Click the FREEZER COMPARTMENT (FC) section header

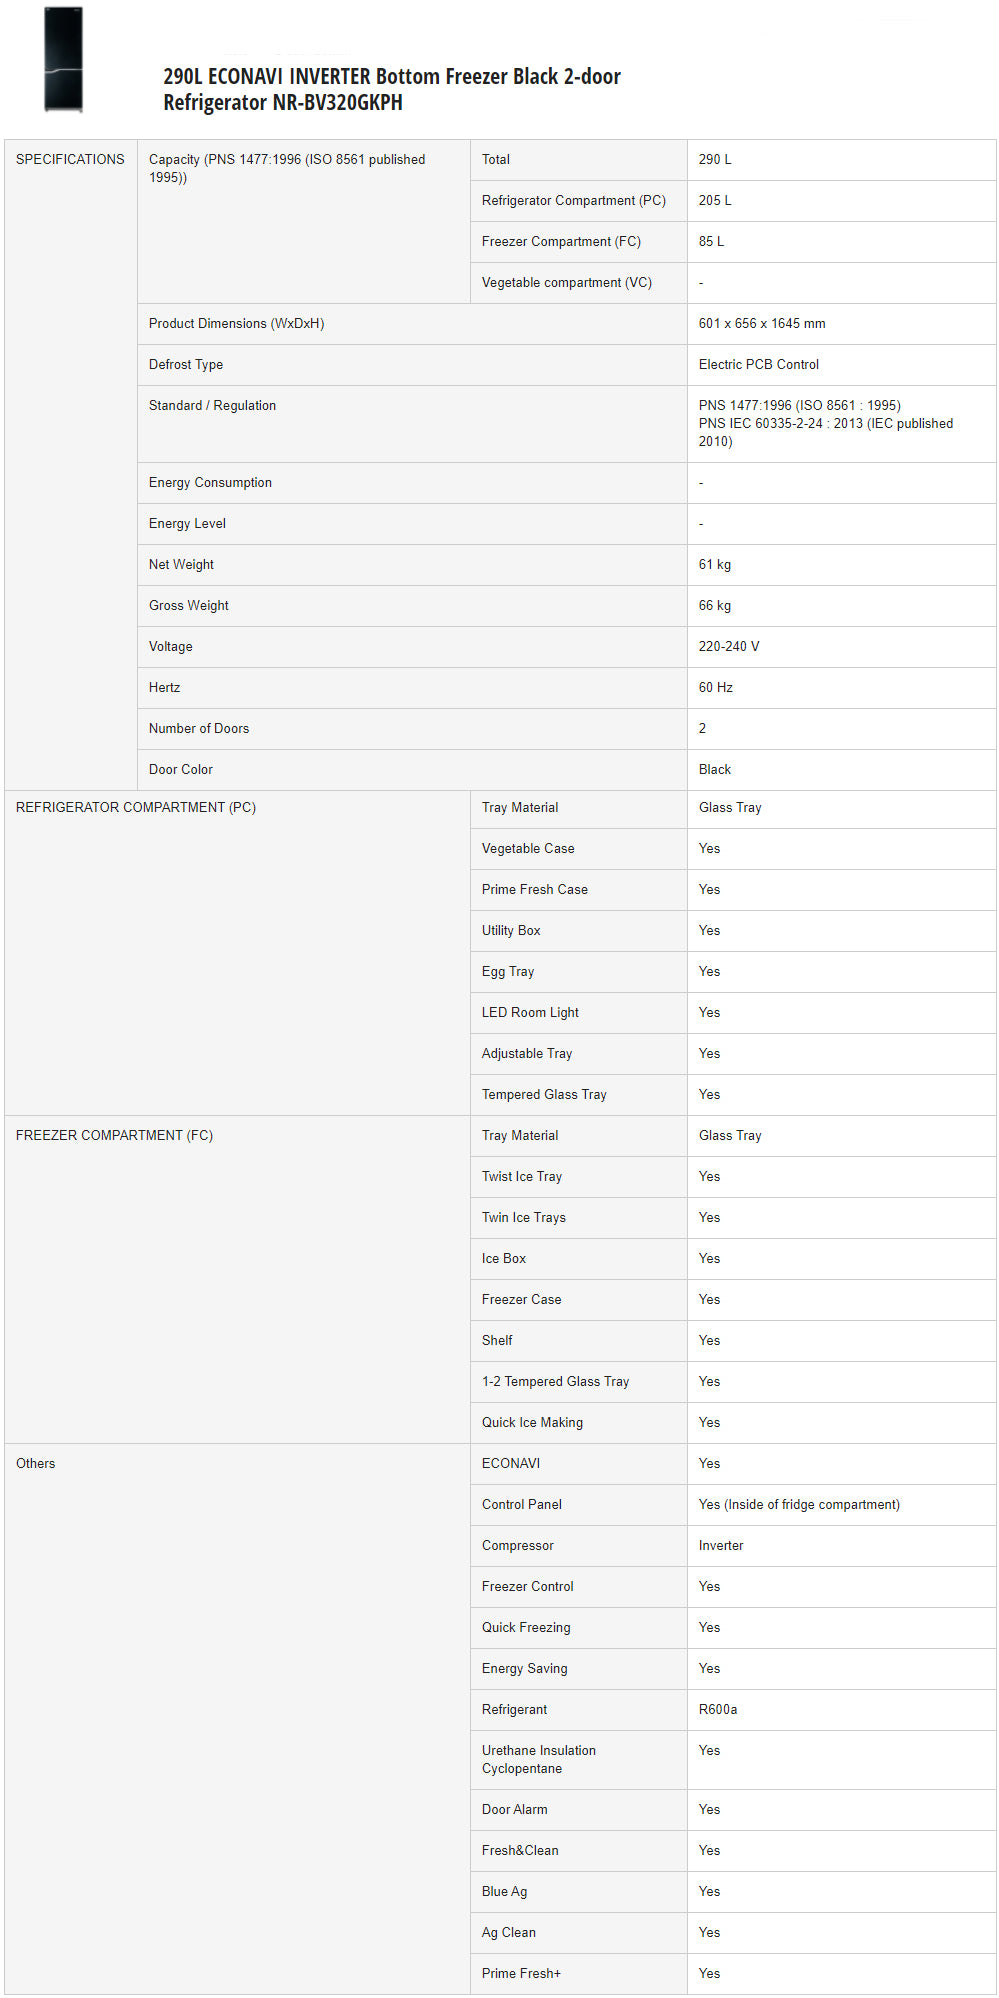click(114, 1136)
